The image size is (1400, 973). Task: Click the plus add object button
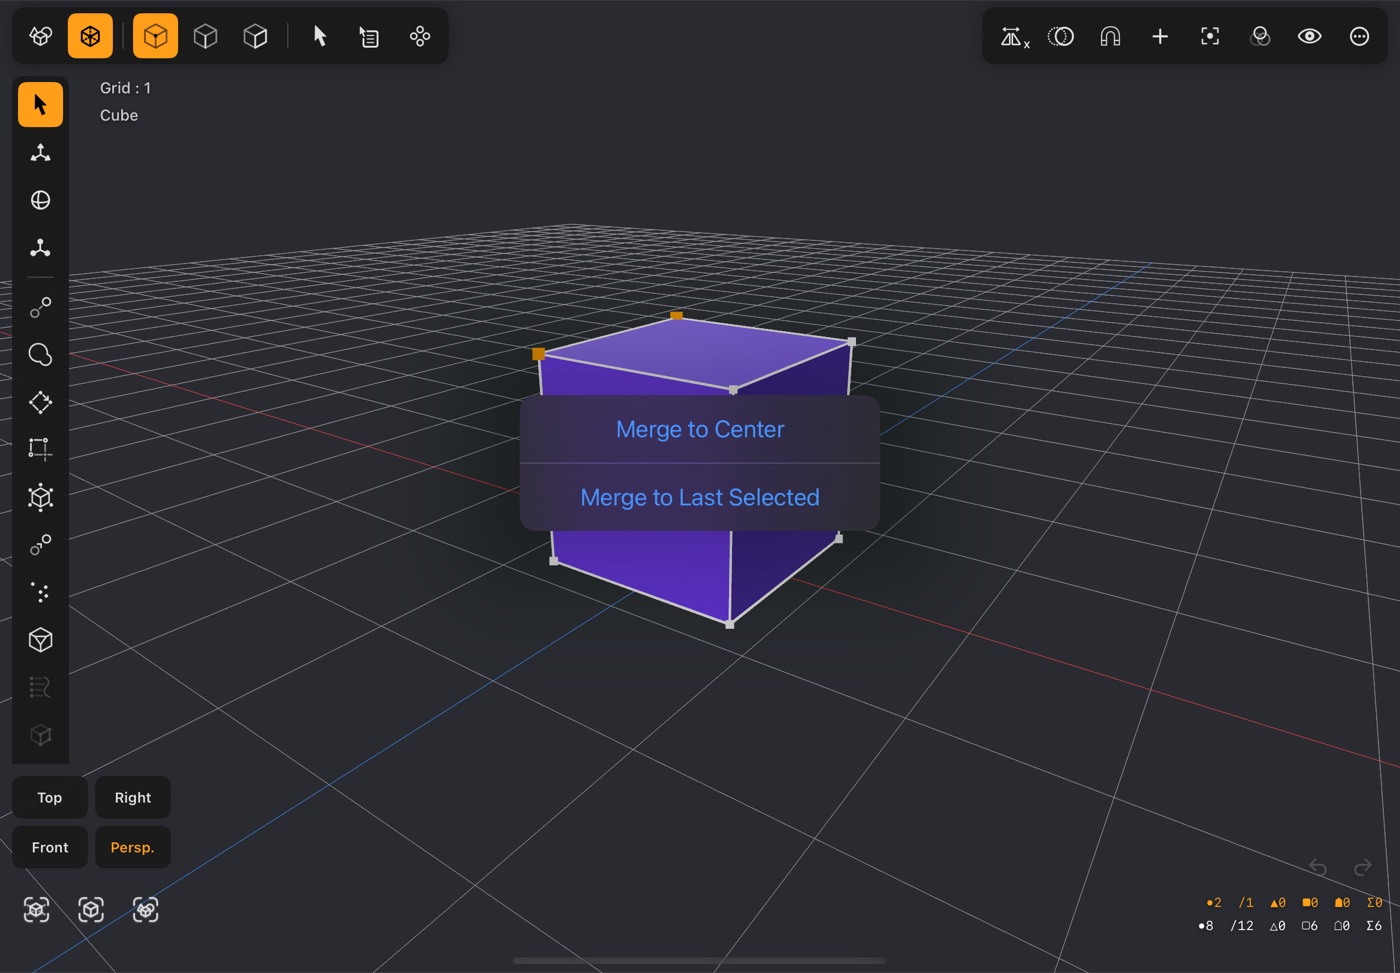pos(1160,36)
